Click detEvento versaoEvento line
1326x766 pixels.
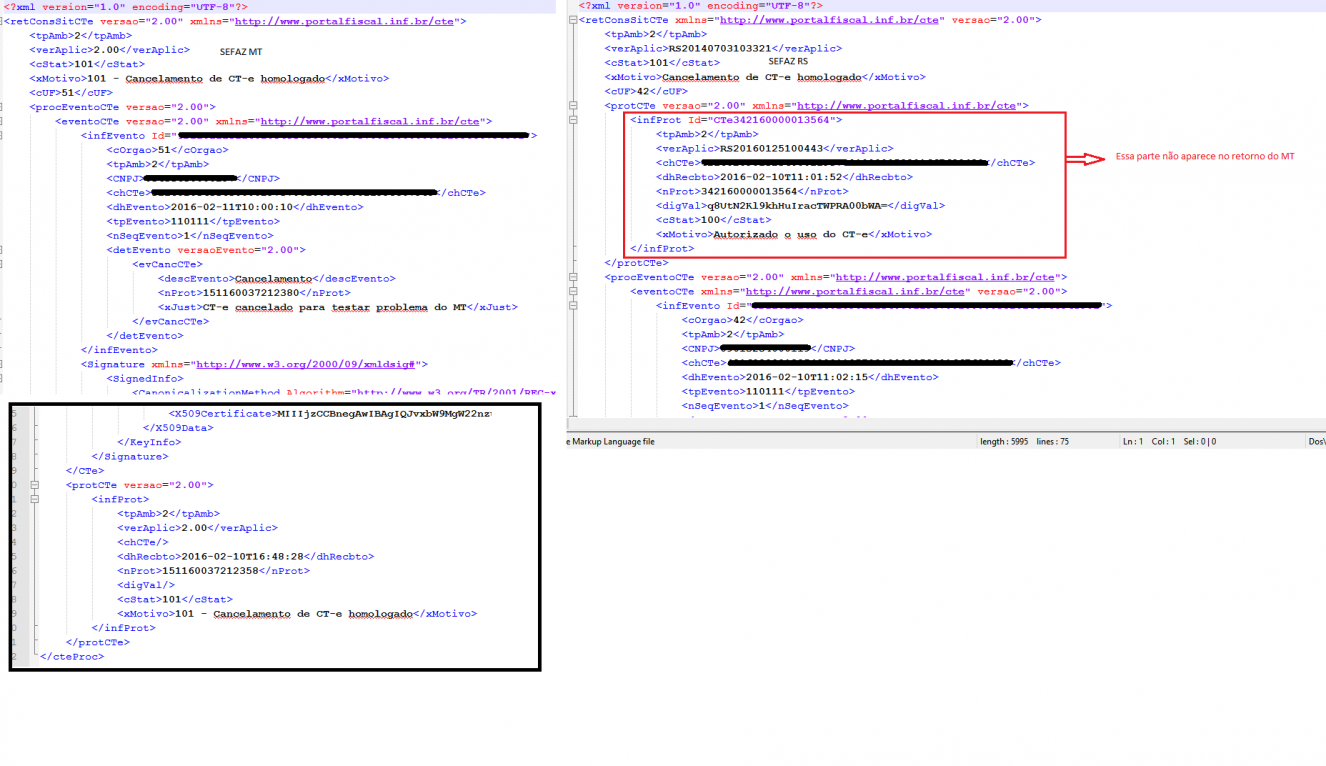pyautogui.click(x=206, y=250)
